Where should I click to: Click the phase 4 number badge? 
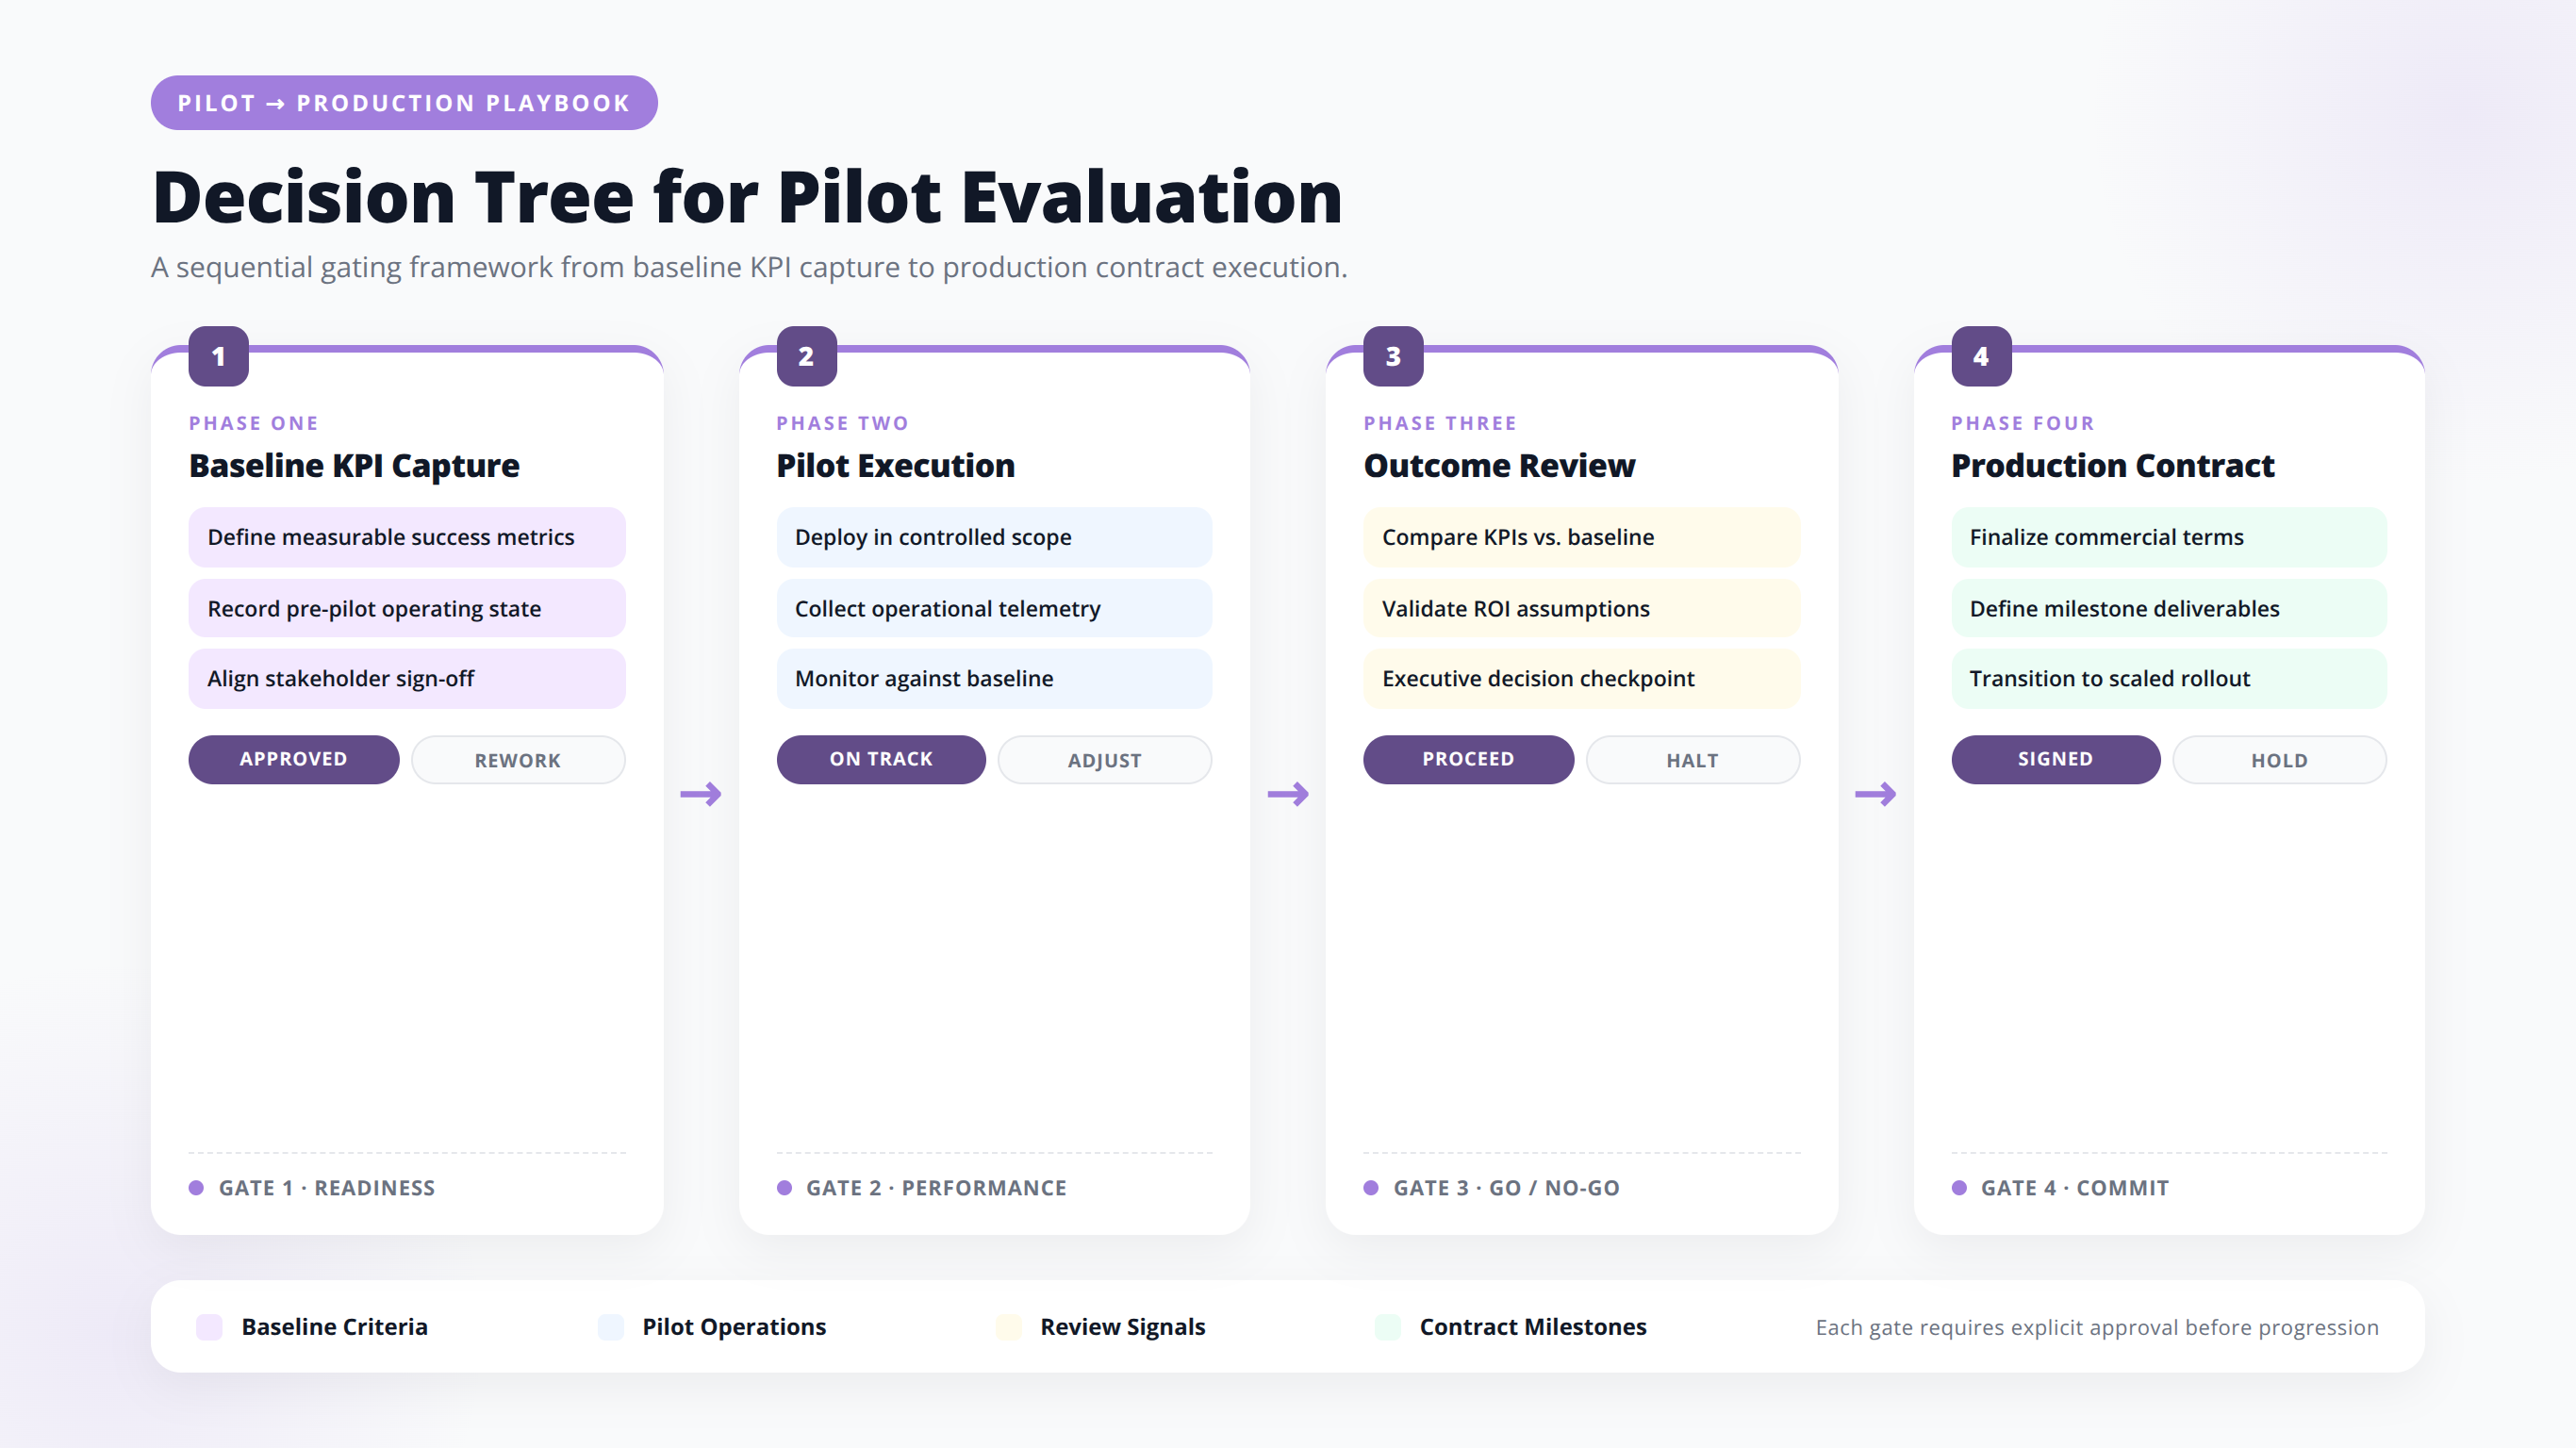tap(1981, 356)
